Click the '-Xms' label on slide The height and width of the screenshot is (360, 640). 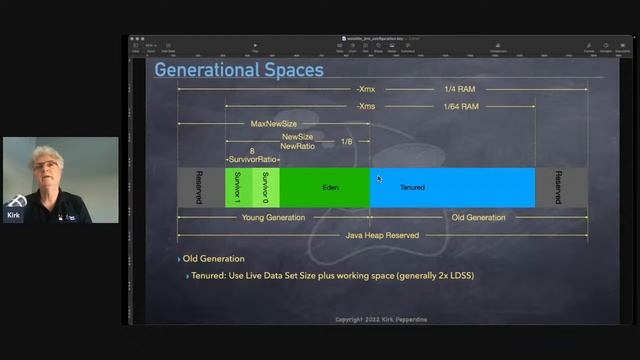pos(366,107)
